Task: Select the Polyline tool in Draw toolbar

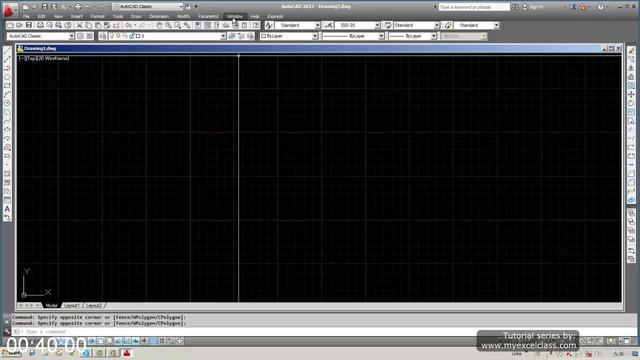Action: (7, 68)
